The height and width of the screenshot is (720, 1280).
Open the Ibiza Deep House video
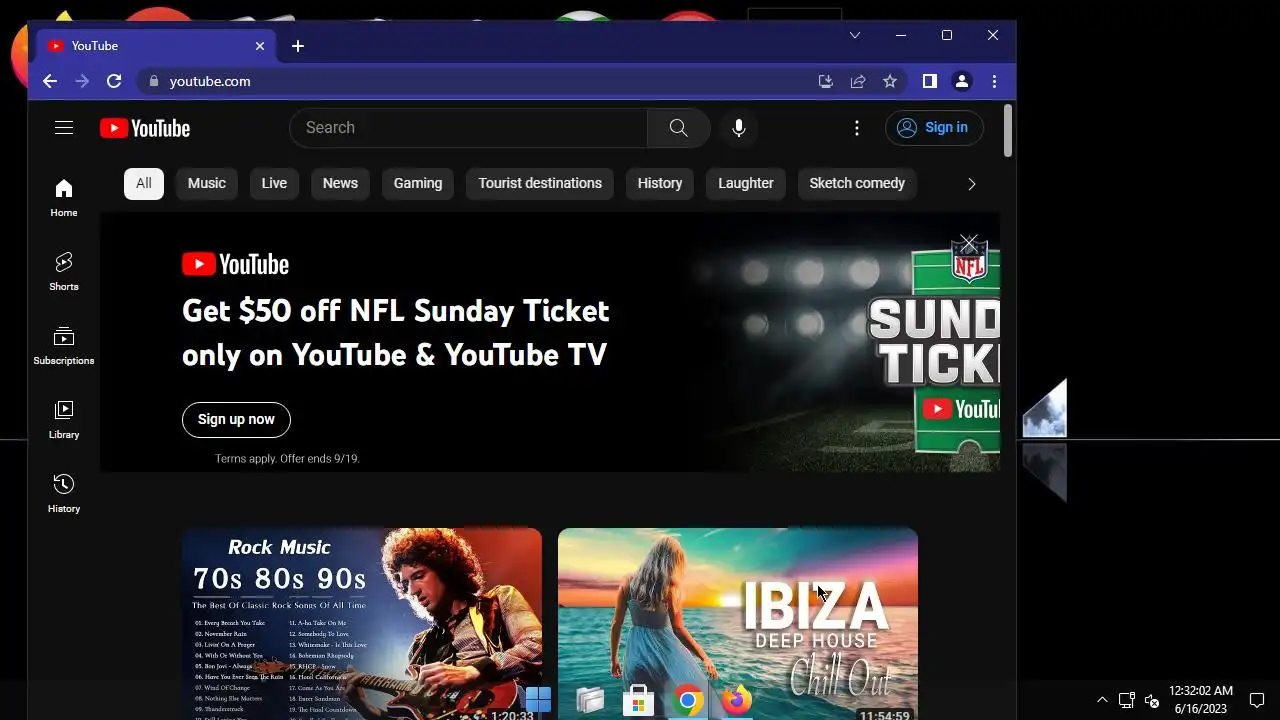pyautogui.click(x=738, y=624)
